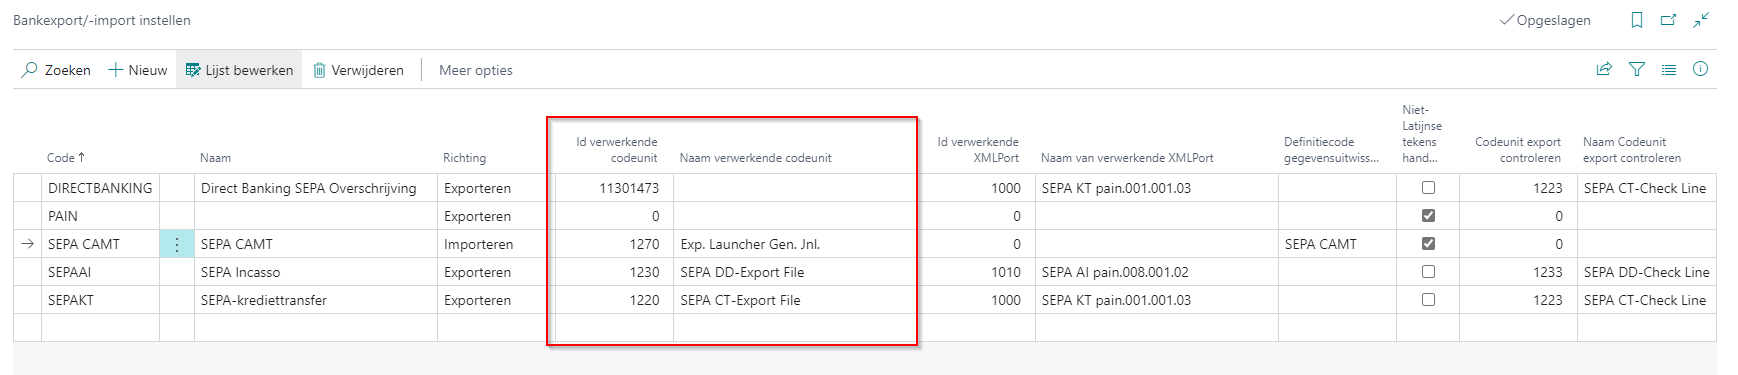The width and height of the screenshot is (1738, 375).
Task: Click the Verwijderen button
Action: tap(358, 70)
